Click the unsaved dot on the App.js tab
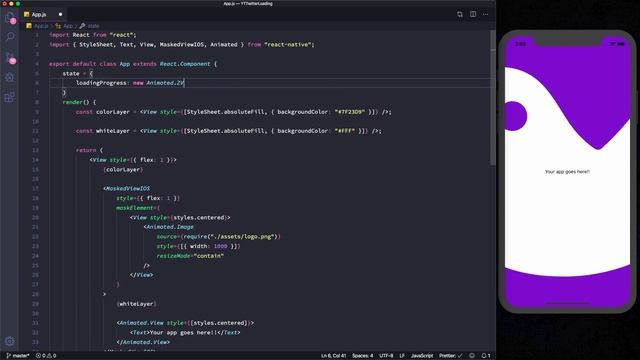The height and width of the screenshot is (360, 640). (x=60, y=14)
